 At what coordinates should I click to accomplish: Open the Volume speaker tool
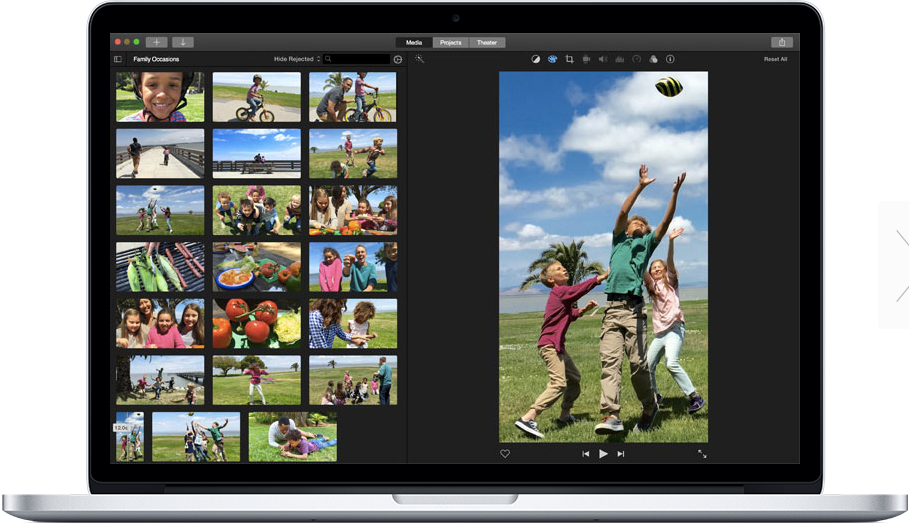tap(603, 59)
